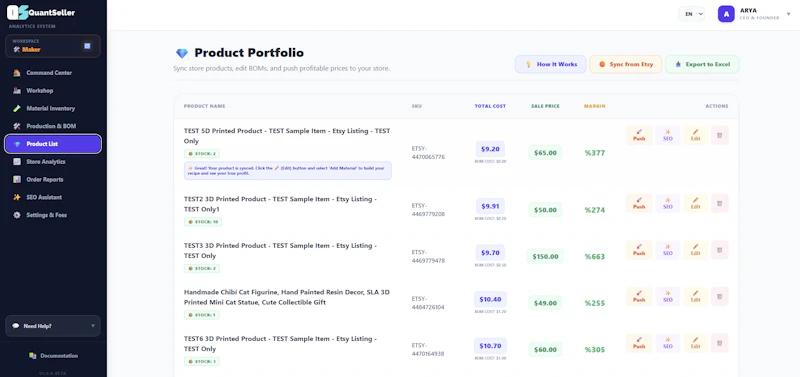This screenshot has width=800, height=377.
Task: Click the $9.20 total cost value
Action: (x=490, y=149)
